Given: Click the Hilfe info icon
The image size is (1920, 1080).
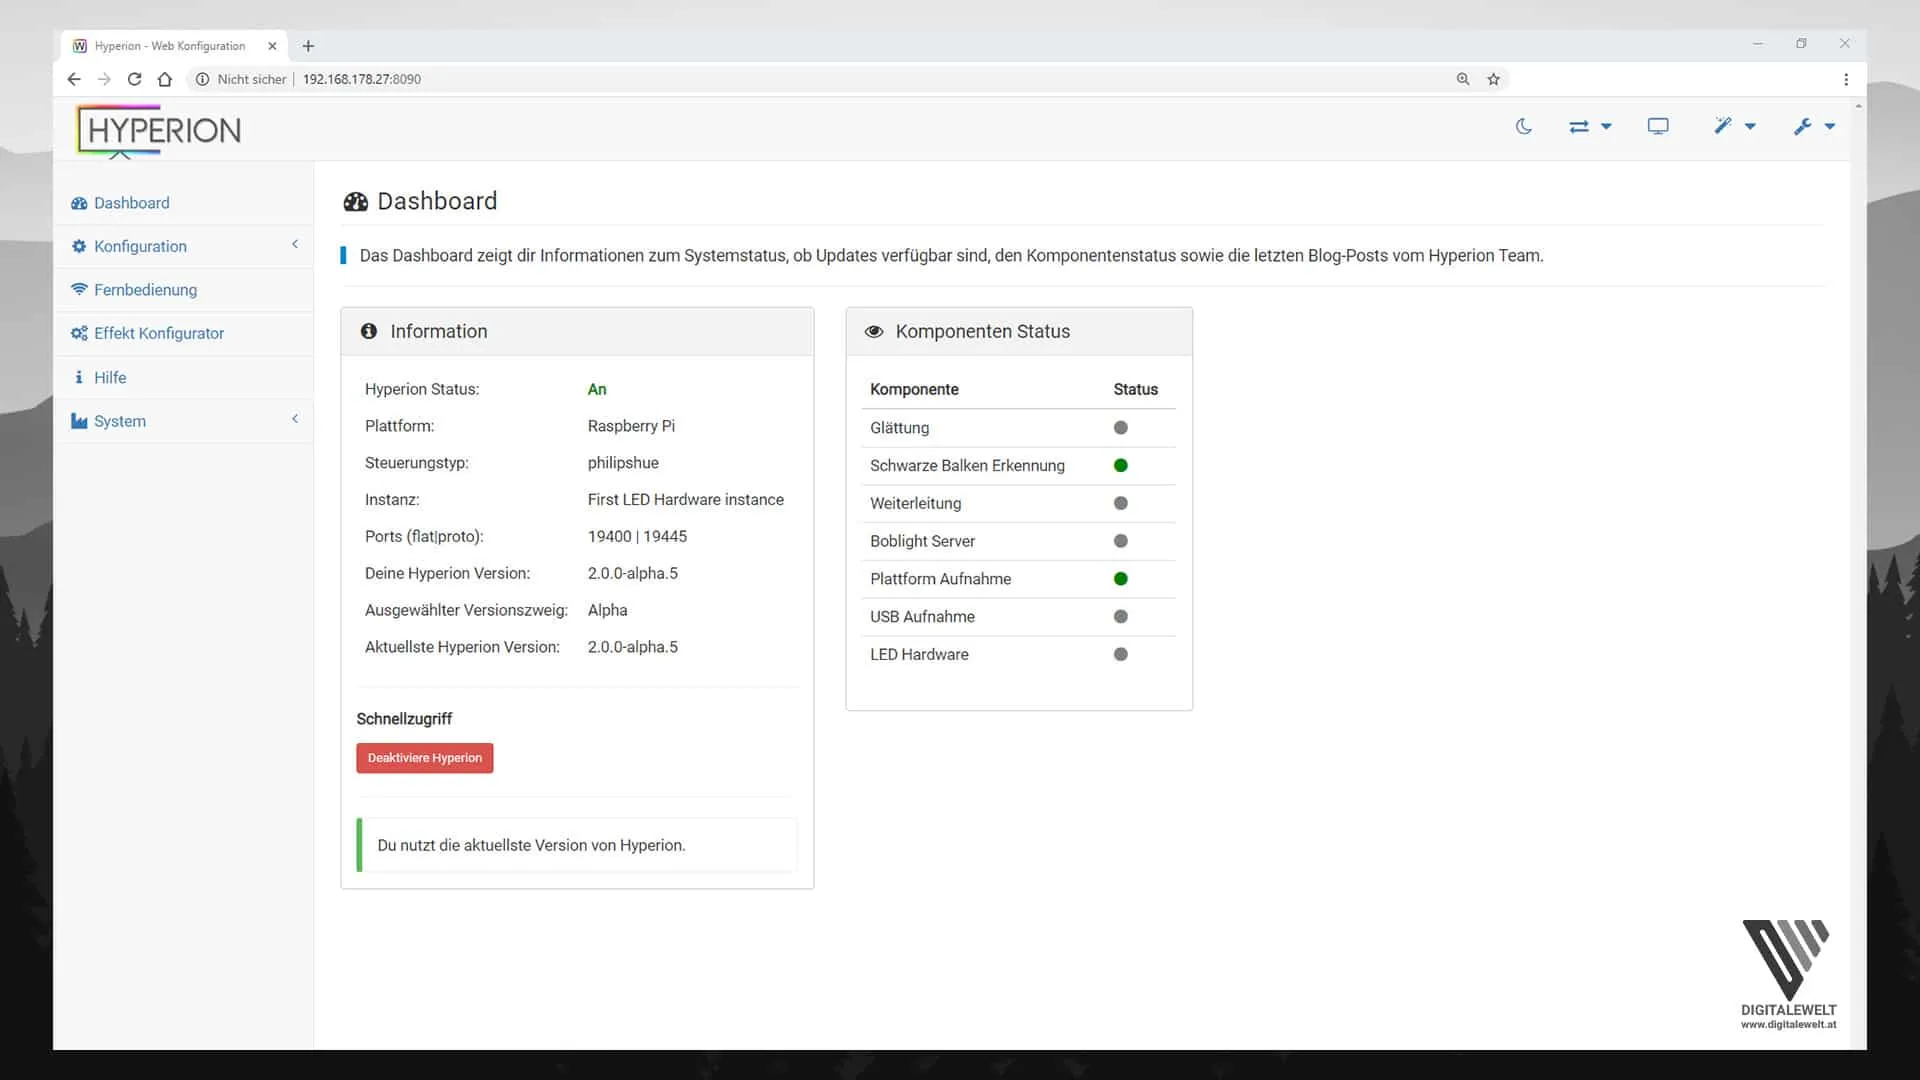Looking at the screenshot, I should 79,377.
